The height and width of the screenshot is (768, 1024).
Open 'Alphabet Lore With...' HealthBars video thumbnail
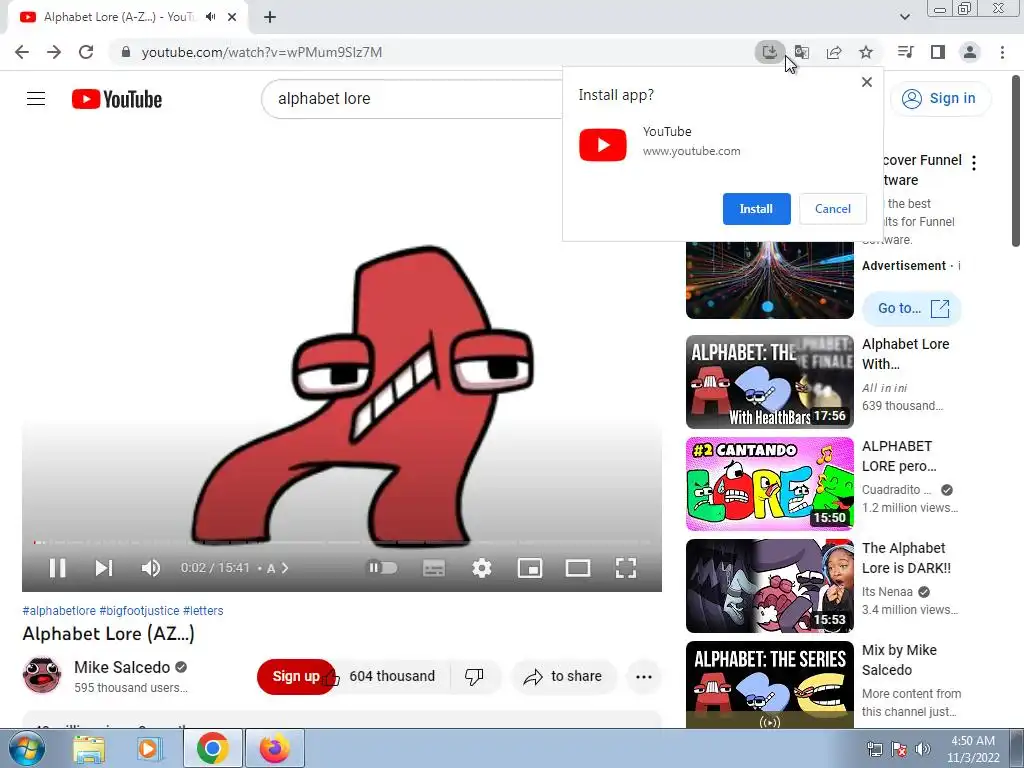tap(769, 382)
